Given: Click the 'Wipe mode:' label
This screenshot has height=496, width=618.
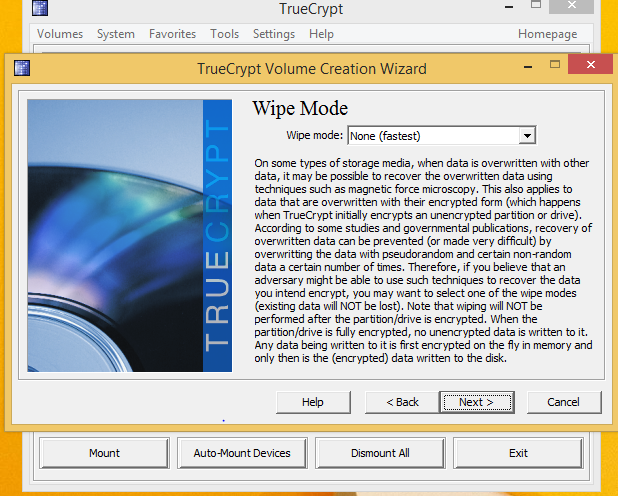Looking at the screenshot, I should pyautogui.click(x=315, y=135).
